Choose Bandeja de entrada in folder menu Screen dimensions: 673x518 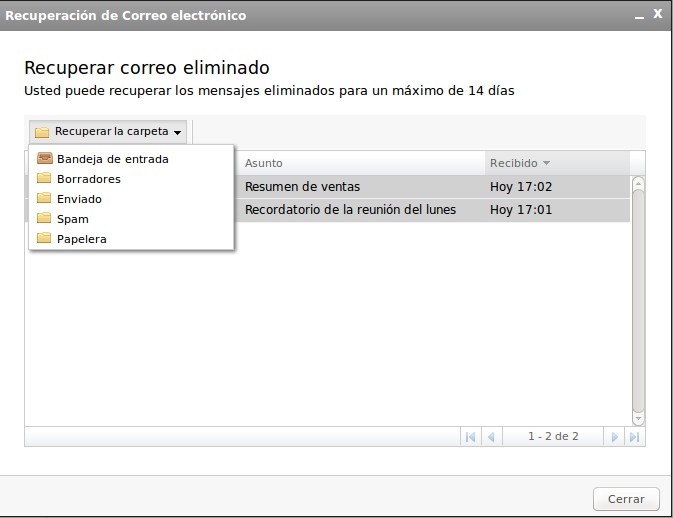coord(131,159)
